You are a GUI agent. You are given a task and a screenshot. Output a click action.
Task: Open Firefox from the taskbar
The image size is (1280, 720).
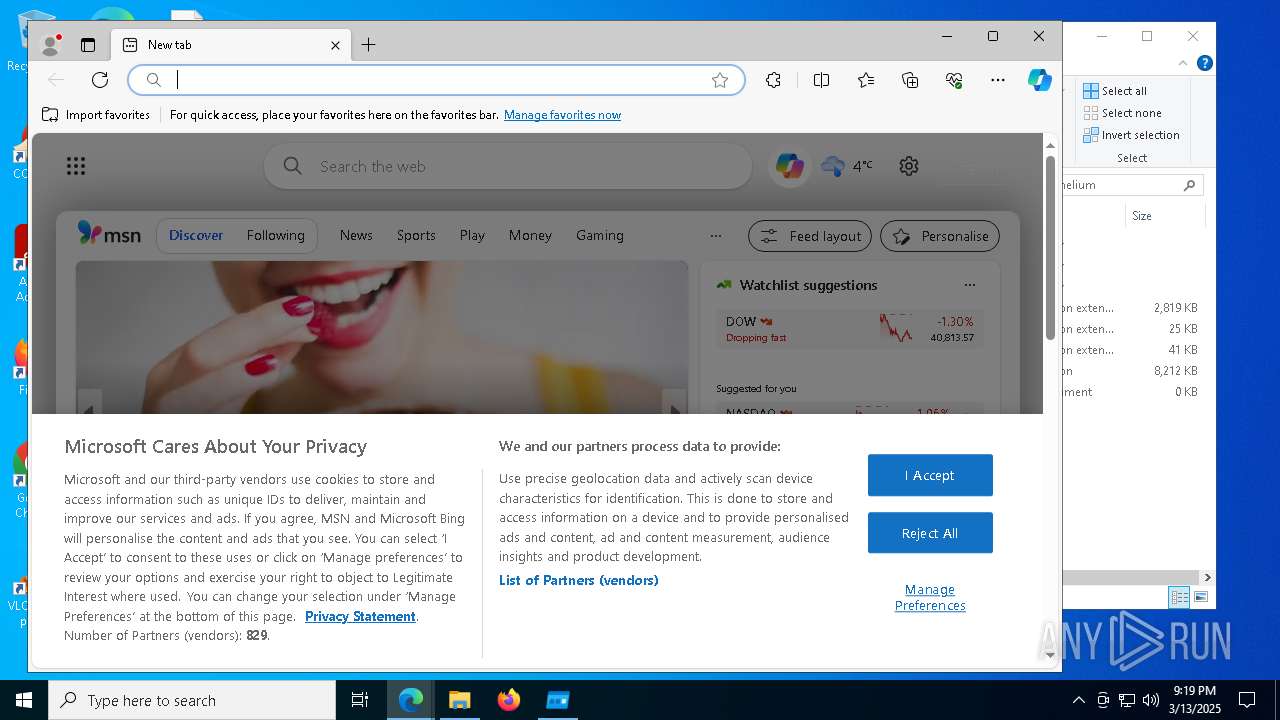pos(509,700)
